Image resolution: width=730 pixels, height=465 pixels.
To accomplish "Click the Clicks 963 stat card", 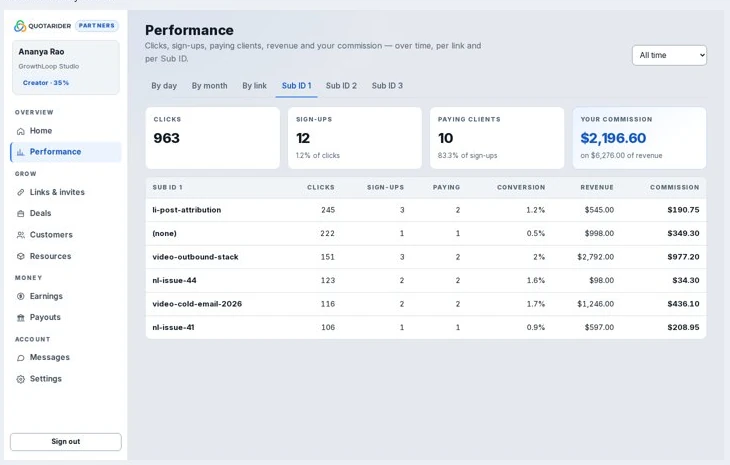I will (x=212, y=138).
